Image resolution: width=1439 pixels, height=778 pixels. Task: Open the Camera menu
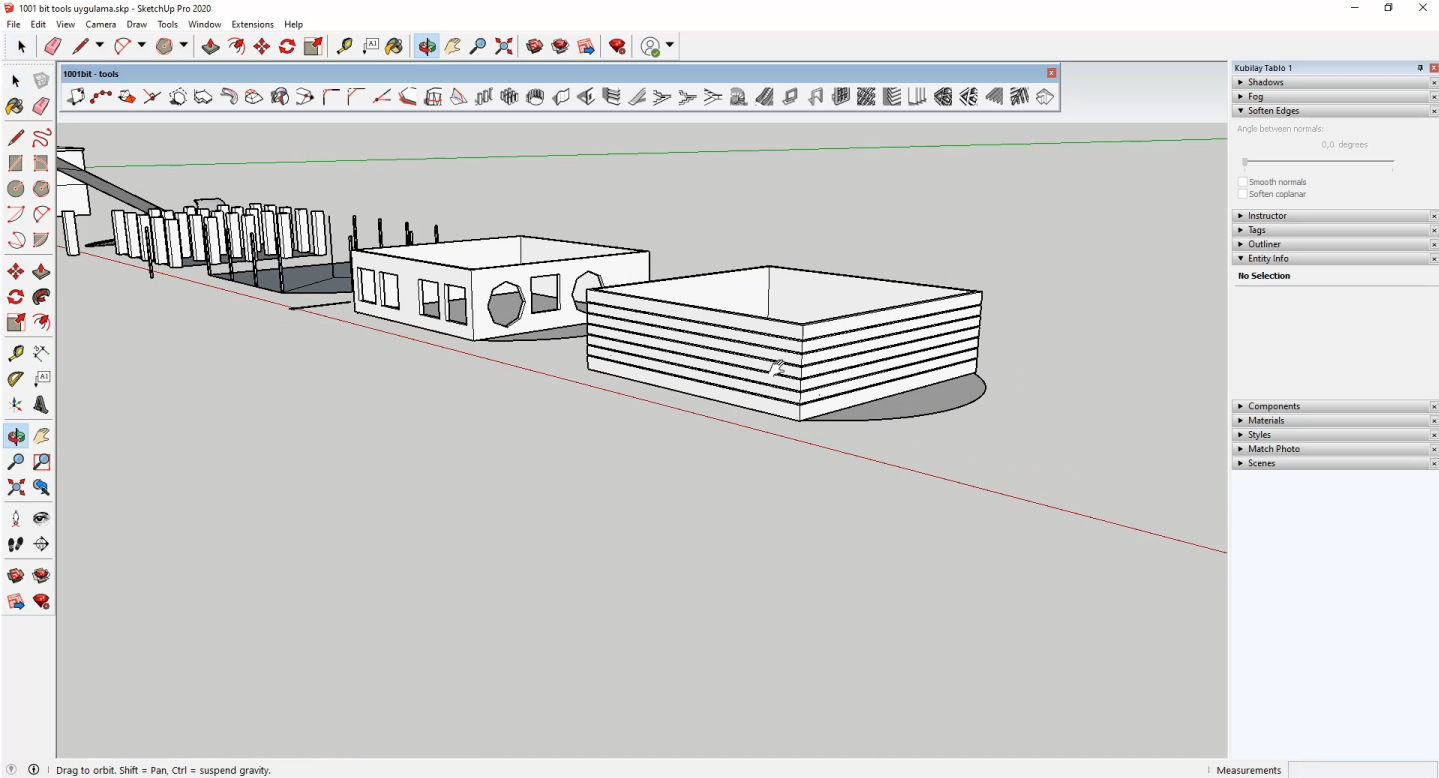pyautogui.click(x=100, y=24)
